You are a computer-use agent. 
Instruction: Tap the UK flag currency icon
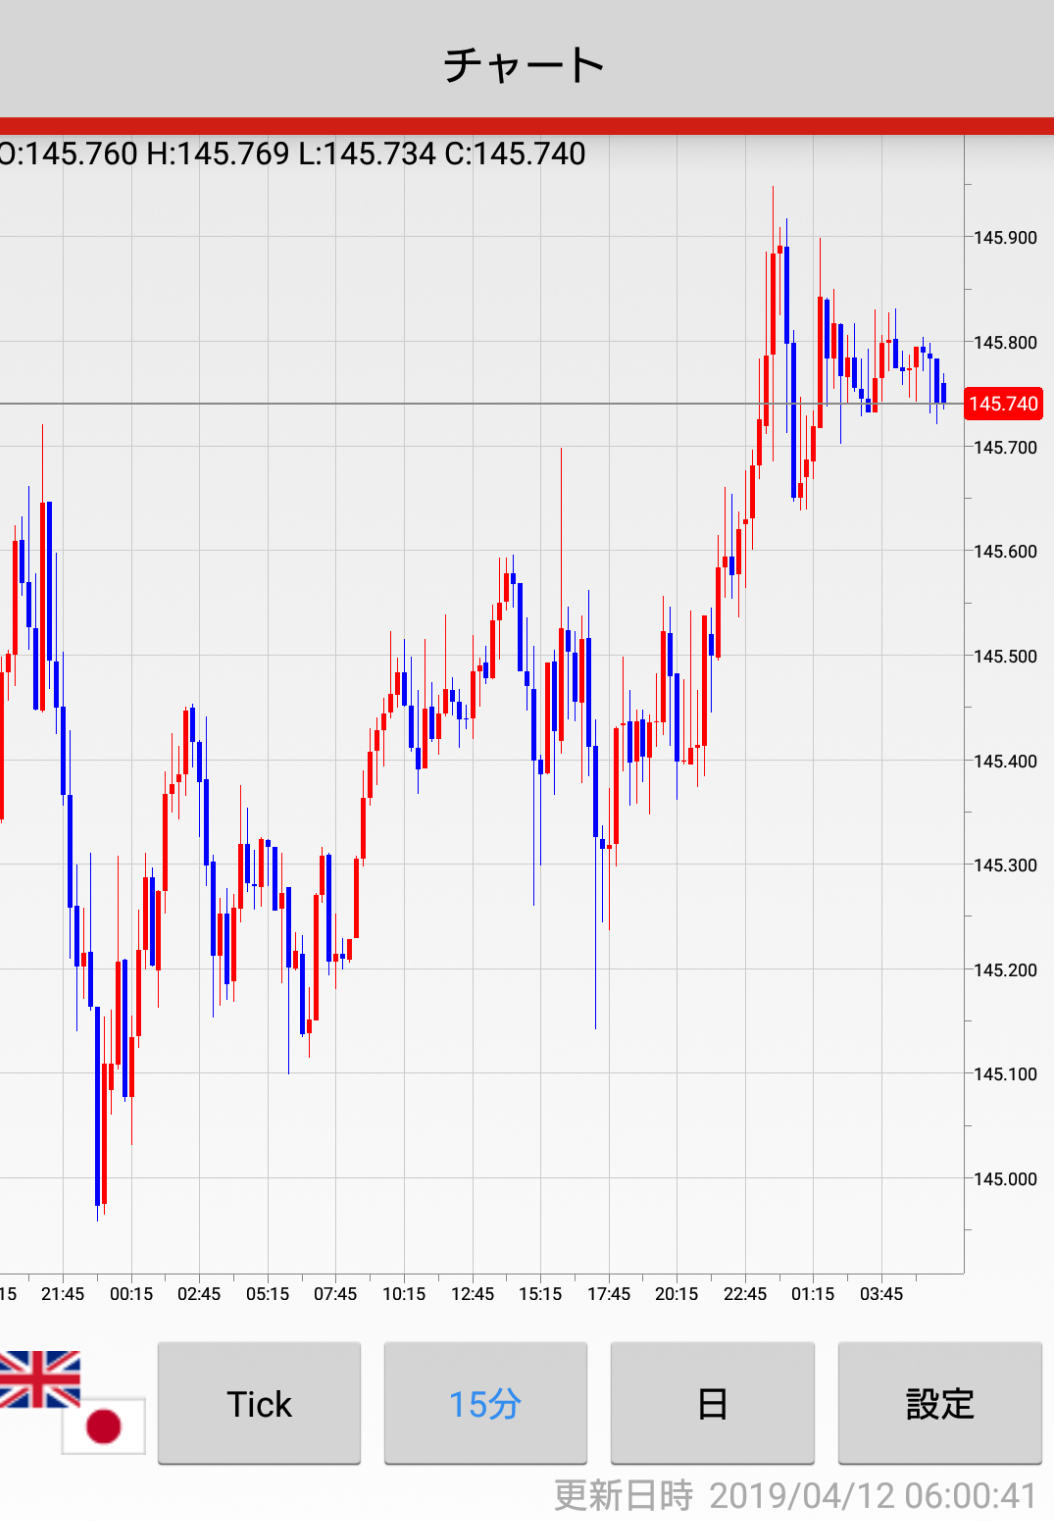[x=40, y=1379]
